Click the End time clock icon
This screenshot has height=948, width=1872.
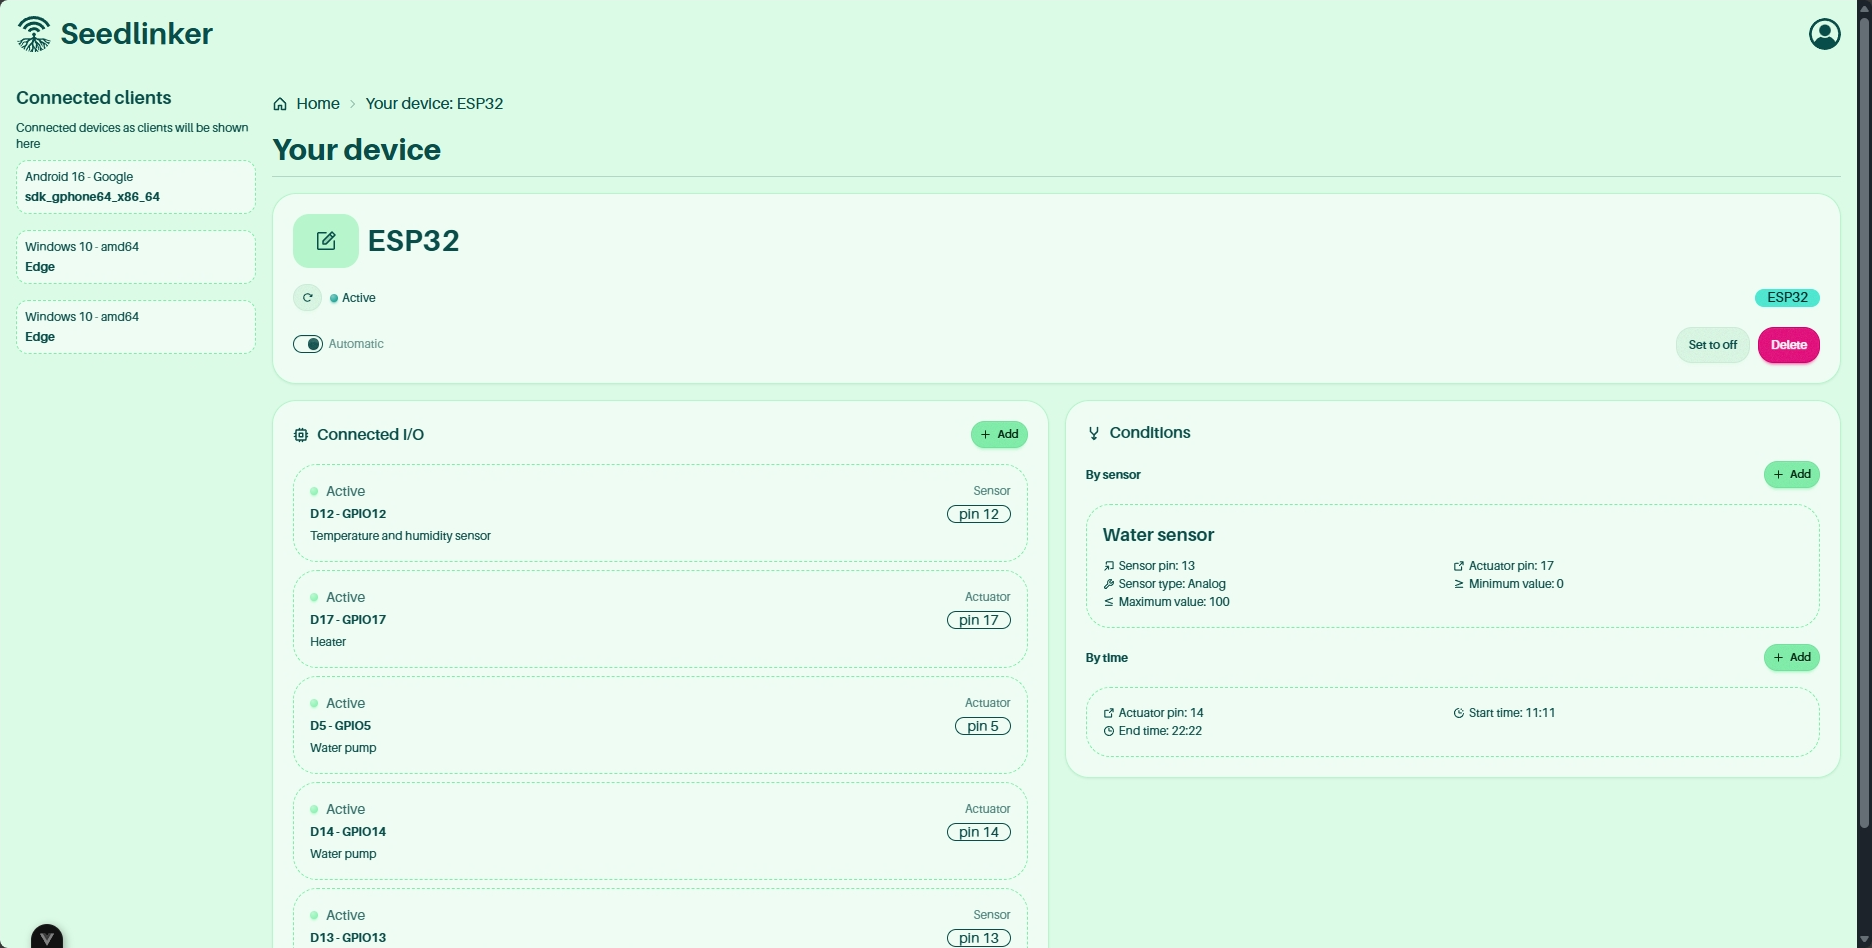coord(1109,731)
